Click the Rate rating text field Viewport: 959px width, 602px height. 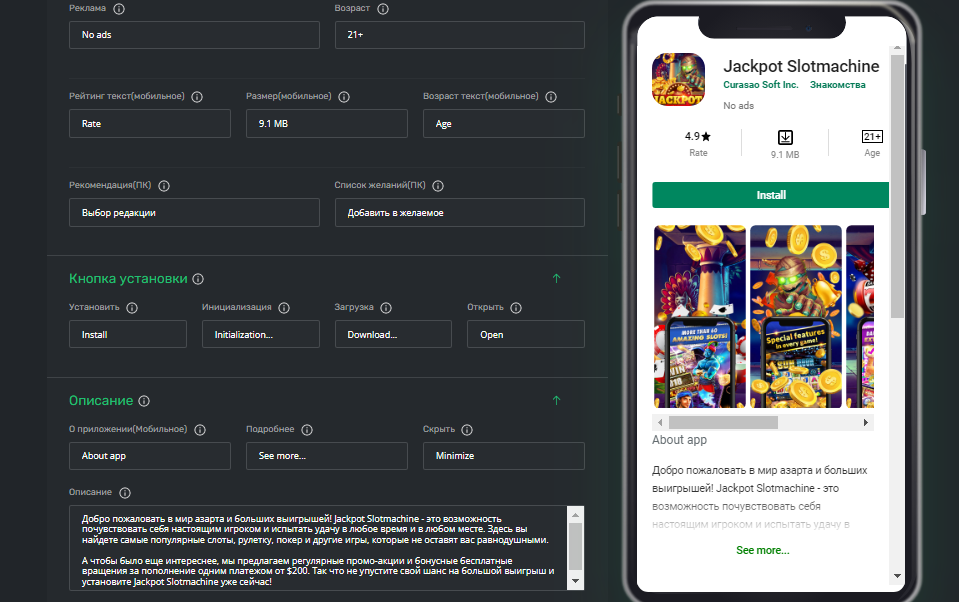coord(150,124)
